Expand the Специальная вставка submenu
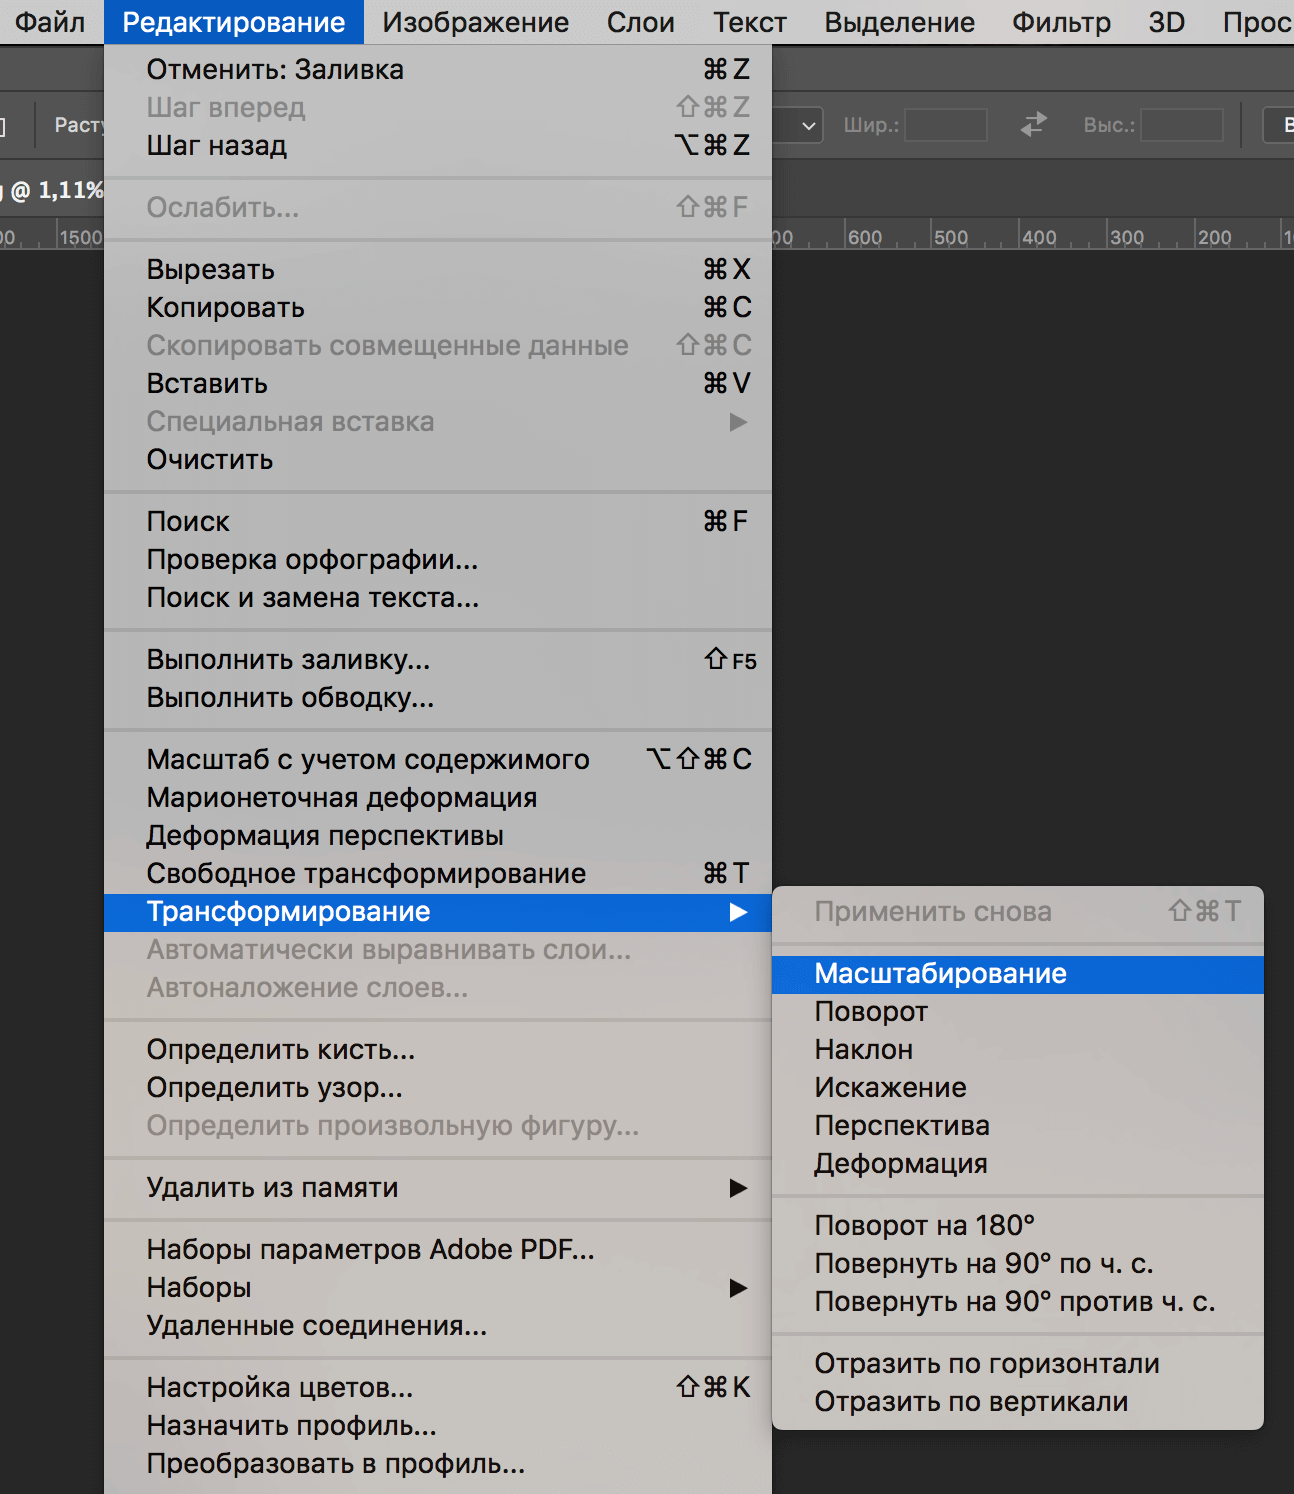 point(290,422)
